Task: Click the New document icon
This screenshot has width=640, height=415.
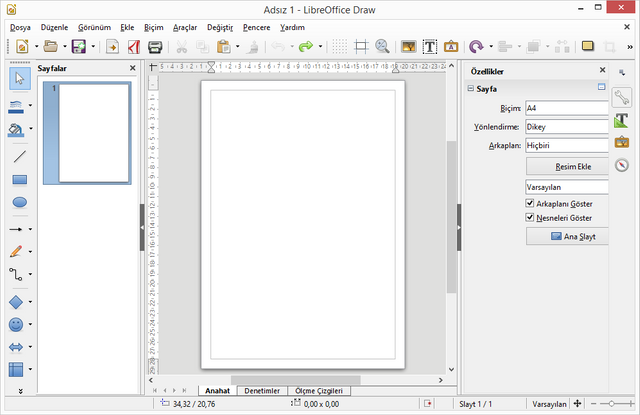Action: point(22,47)
